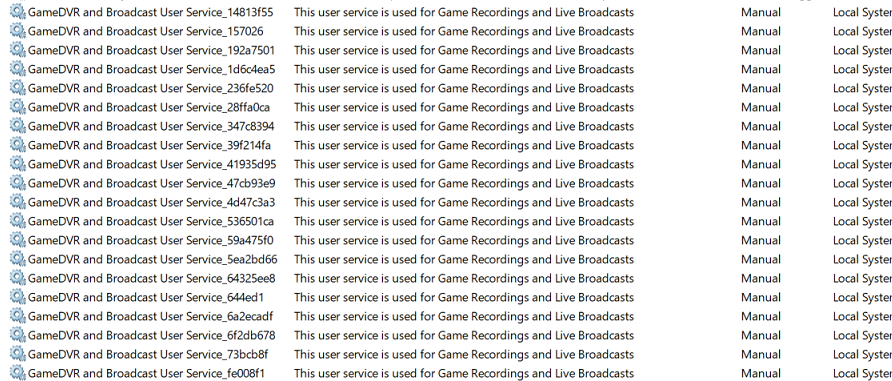Click the description text in the Service_59a475f0 row
Screen dimensions: 892x381
pyautogui.click(x=464, y=240)
